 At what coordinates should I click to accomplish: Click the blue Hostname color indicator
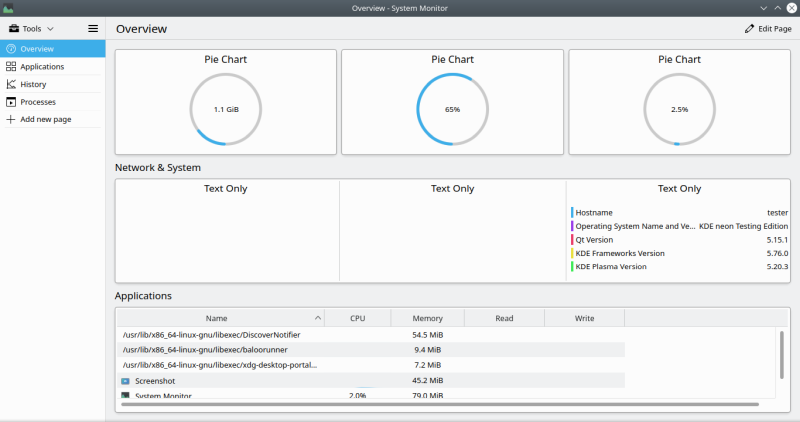pos(572,212)
